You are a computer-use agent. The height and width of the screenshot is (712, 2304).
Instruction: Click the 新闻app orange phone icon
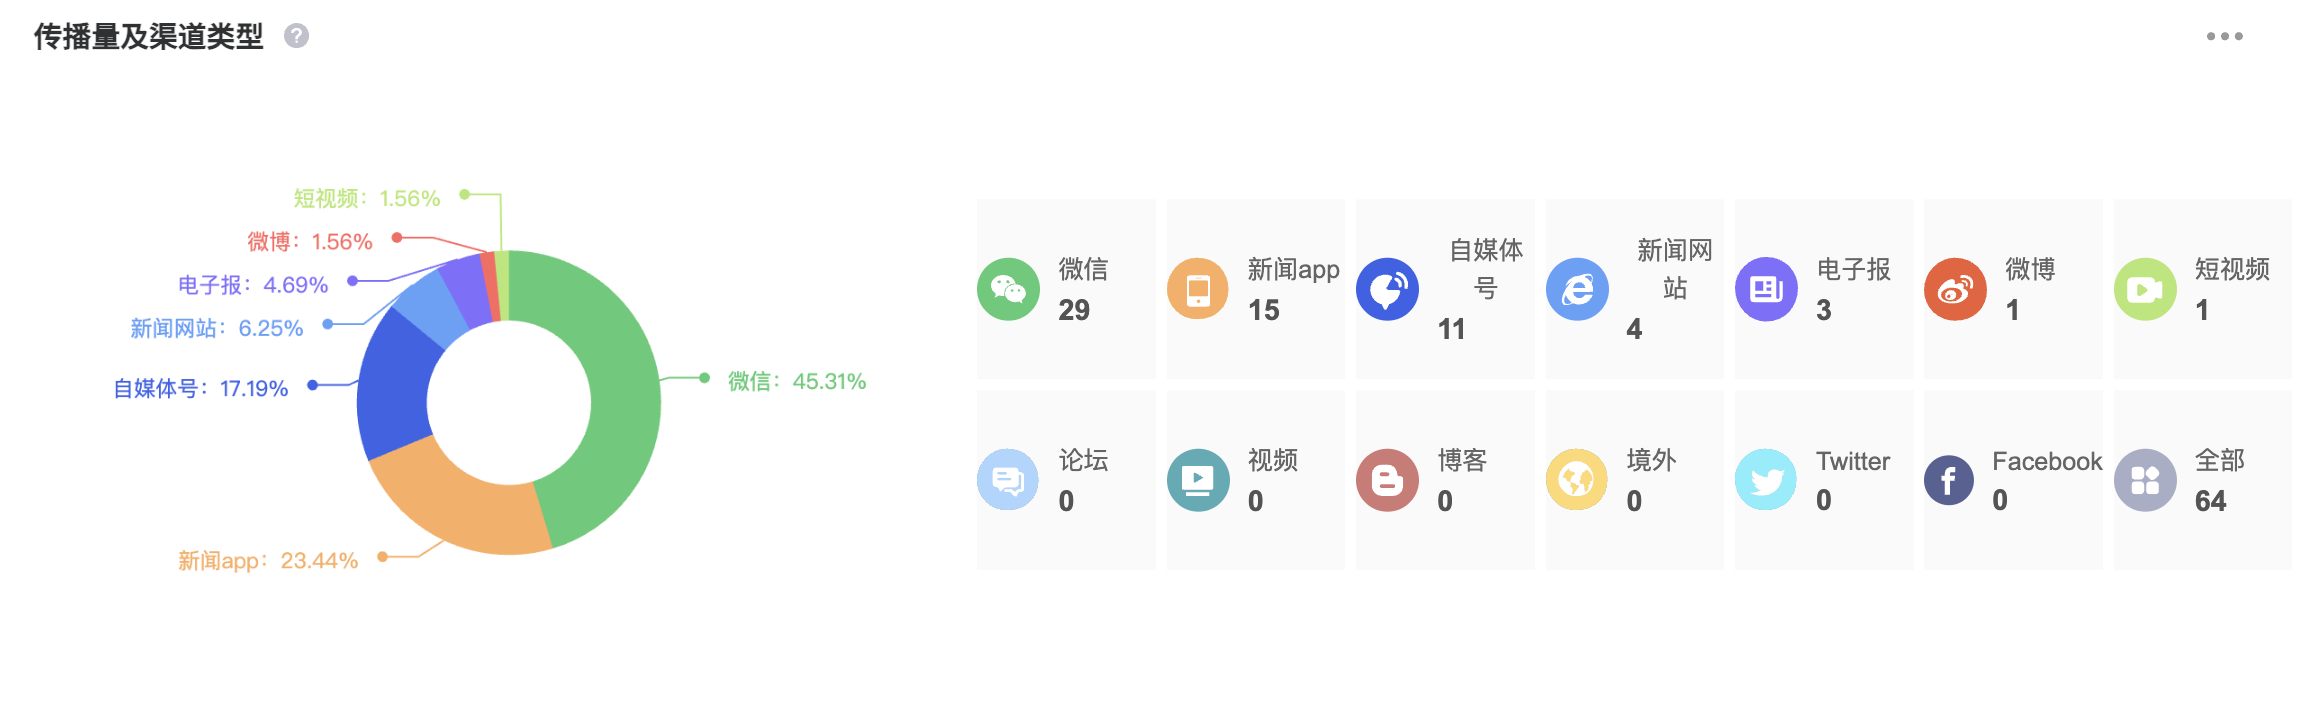point(1197,289)
